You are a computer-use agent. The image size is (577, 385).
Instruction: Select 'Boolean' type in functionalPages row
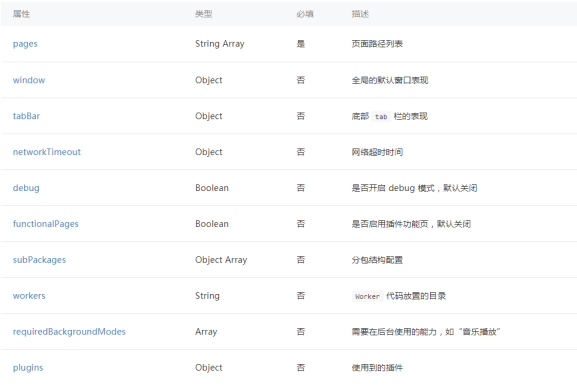pos(212,224)
